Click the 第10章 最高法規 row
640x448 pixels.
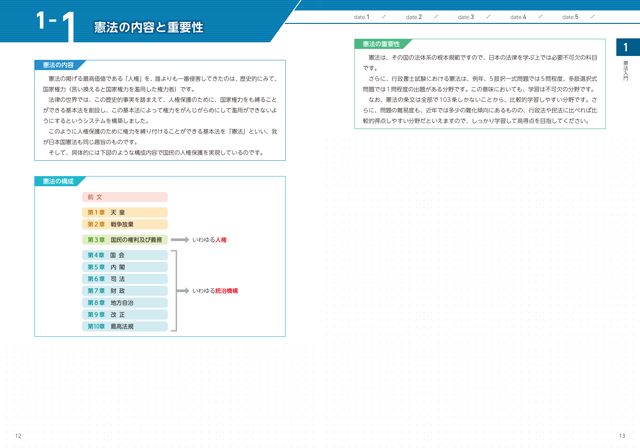pyautogui.click(x=125, y=326)
